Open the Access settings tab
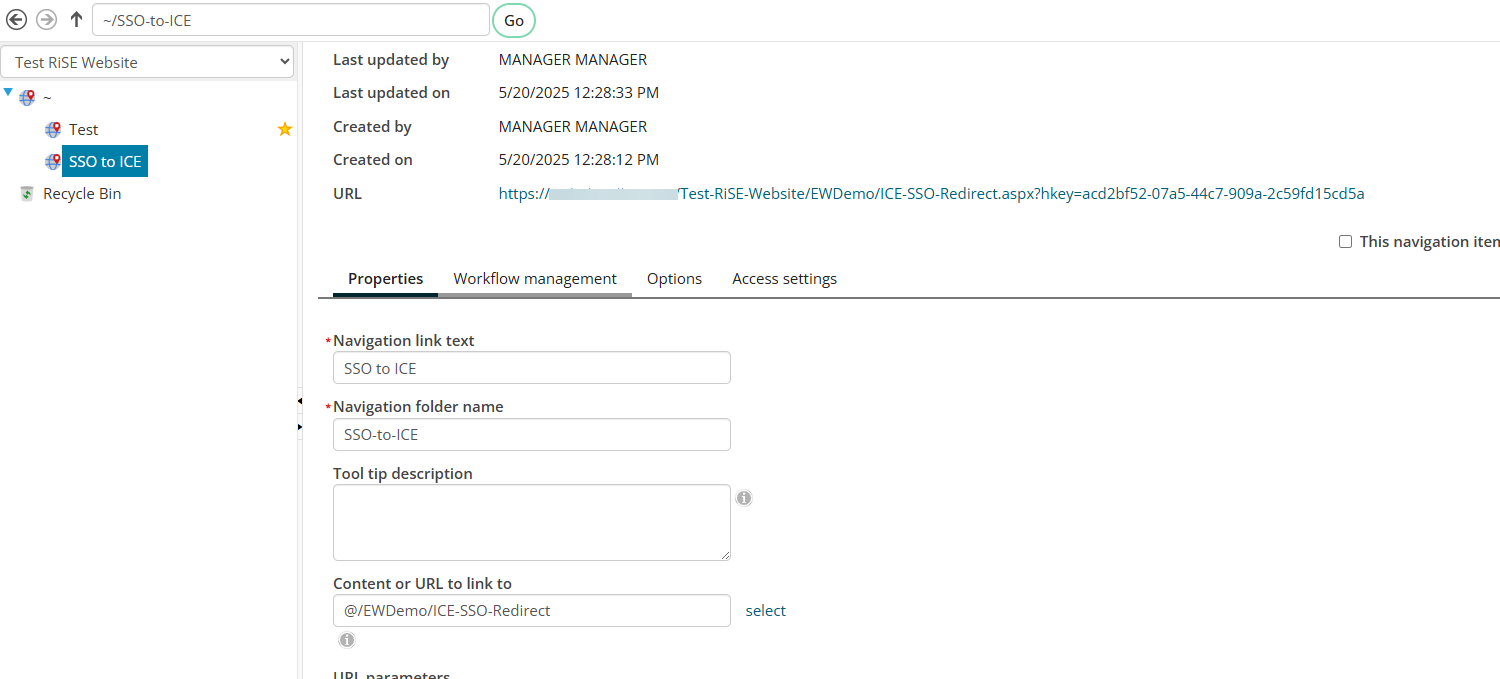The image size is (1500, 679). 784,279
